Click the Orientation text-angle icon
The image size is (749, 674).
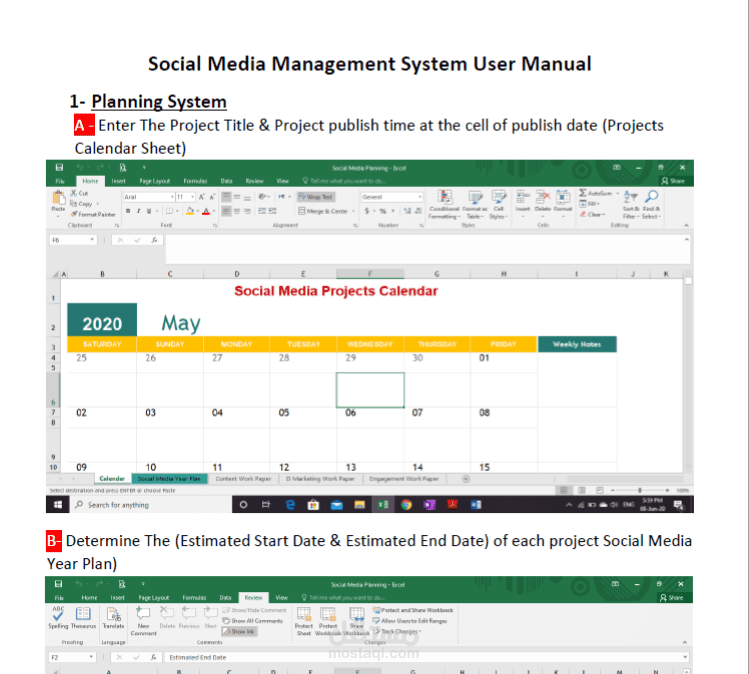pos(263,197)
